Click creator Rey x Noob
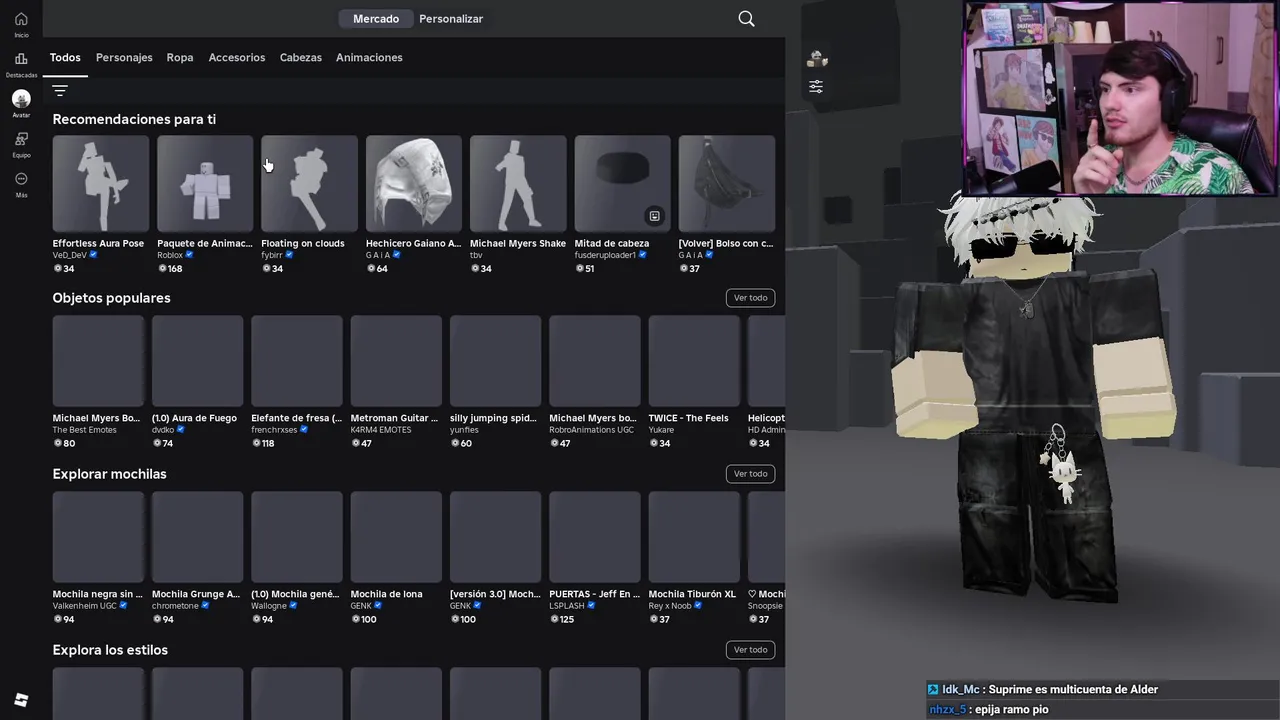This screenshot has height=720, width=1280. [670, 606]
